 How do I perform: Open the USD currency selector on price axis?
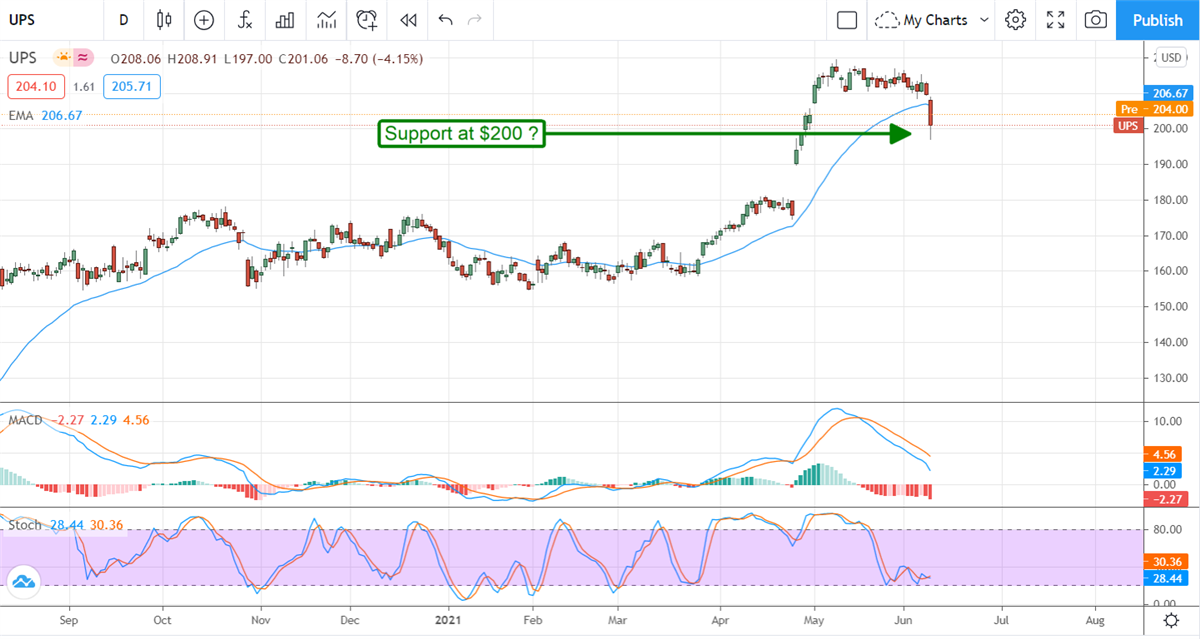pos(1170,56)
